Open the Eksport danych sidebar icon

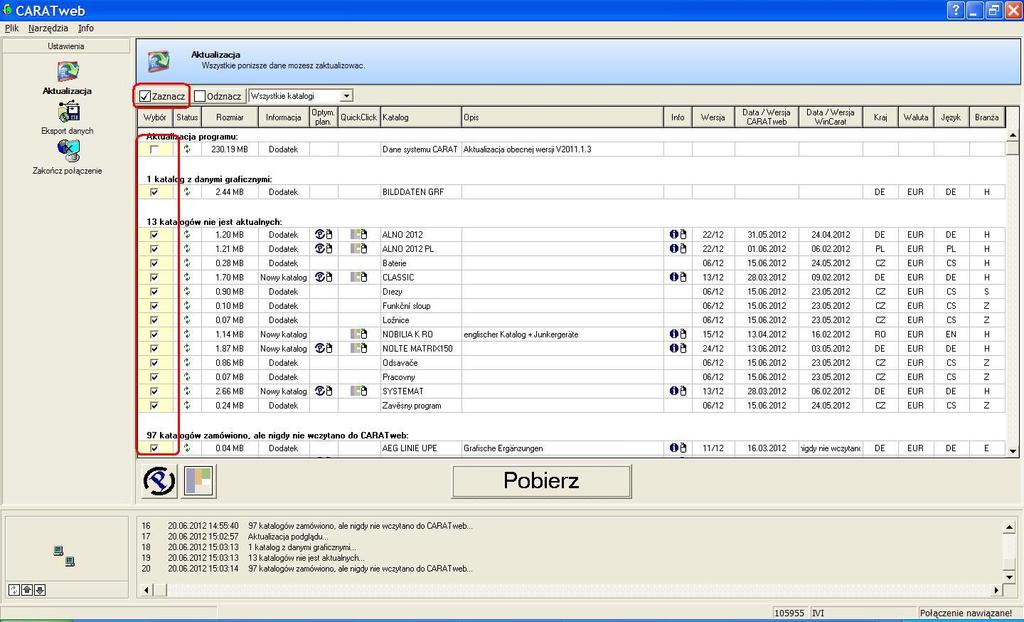click(x=67, y=112)
